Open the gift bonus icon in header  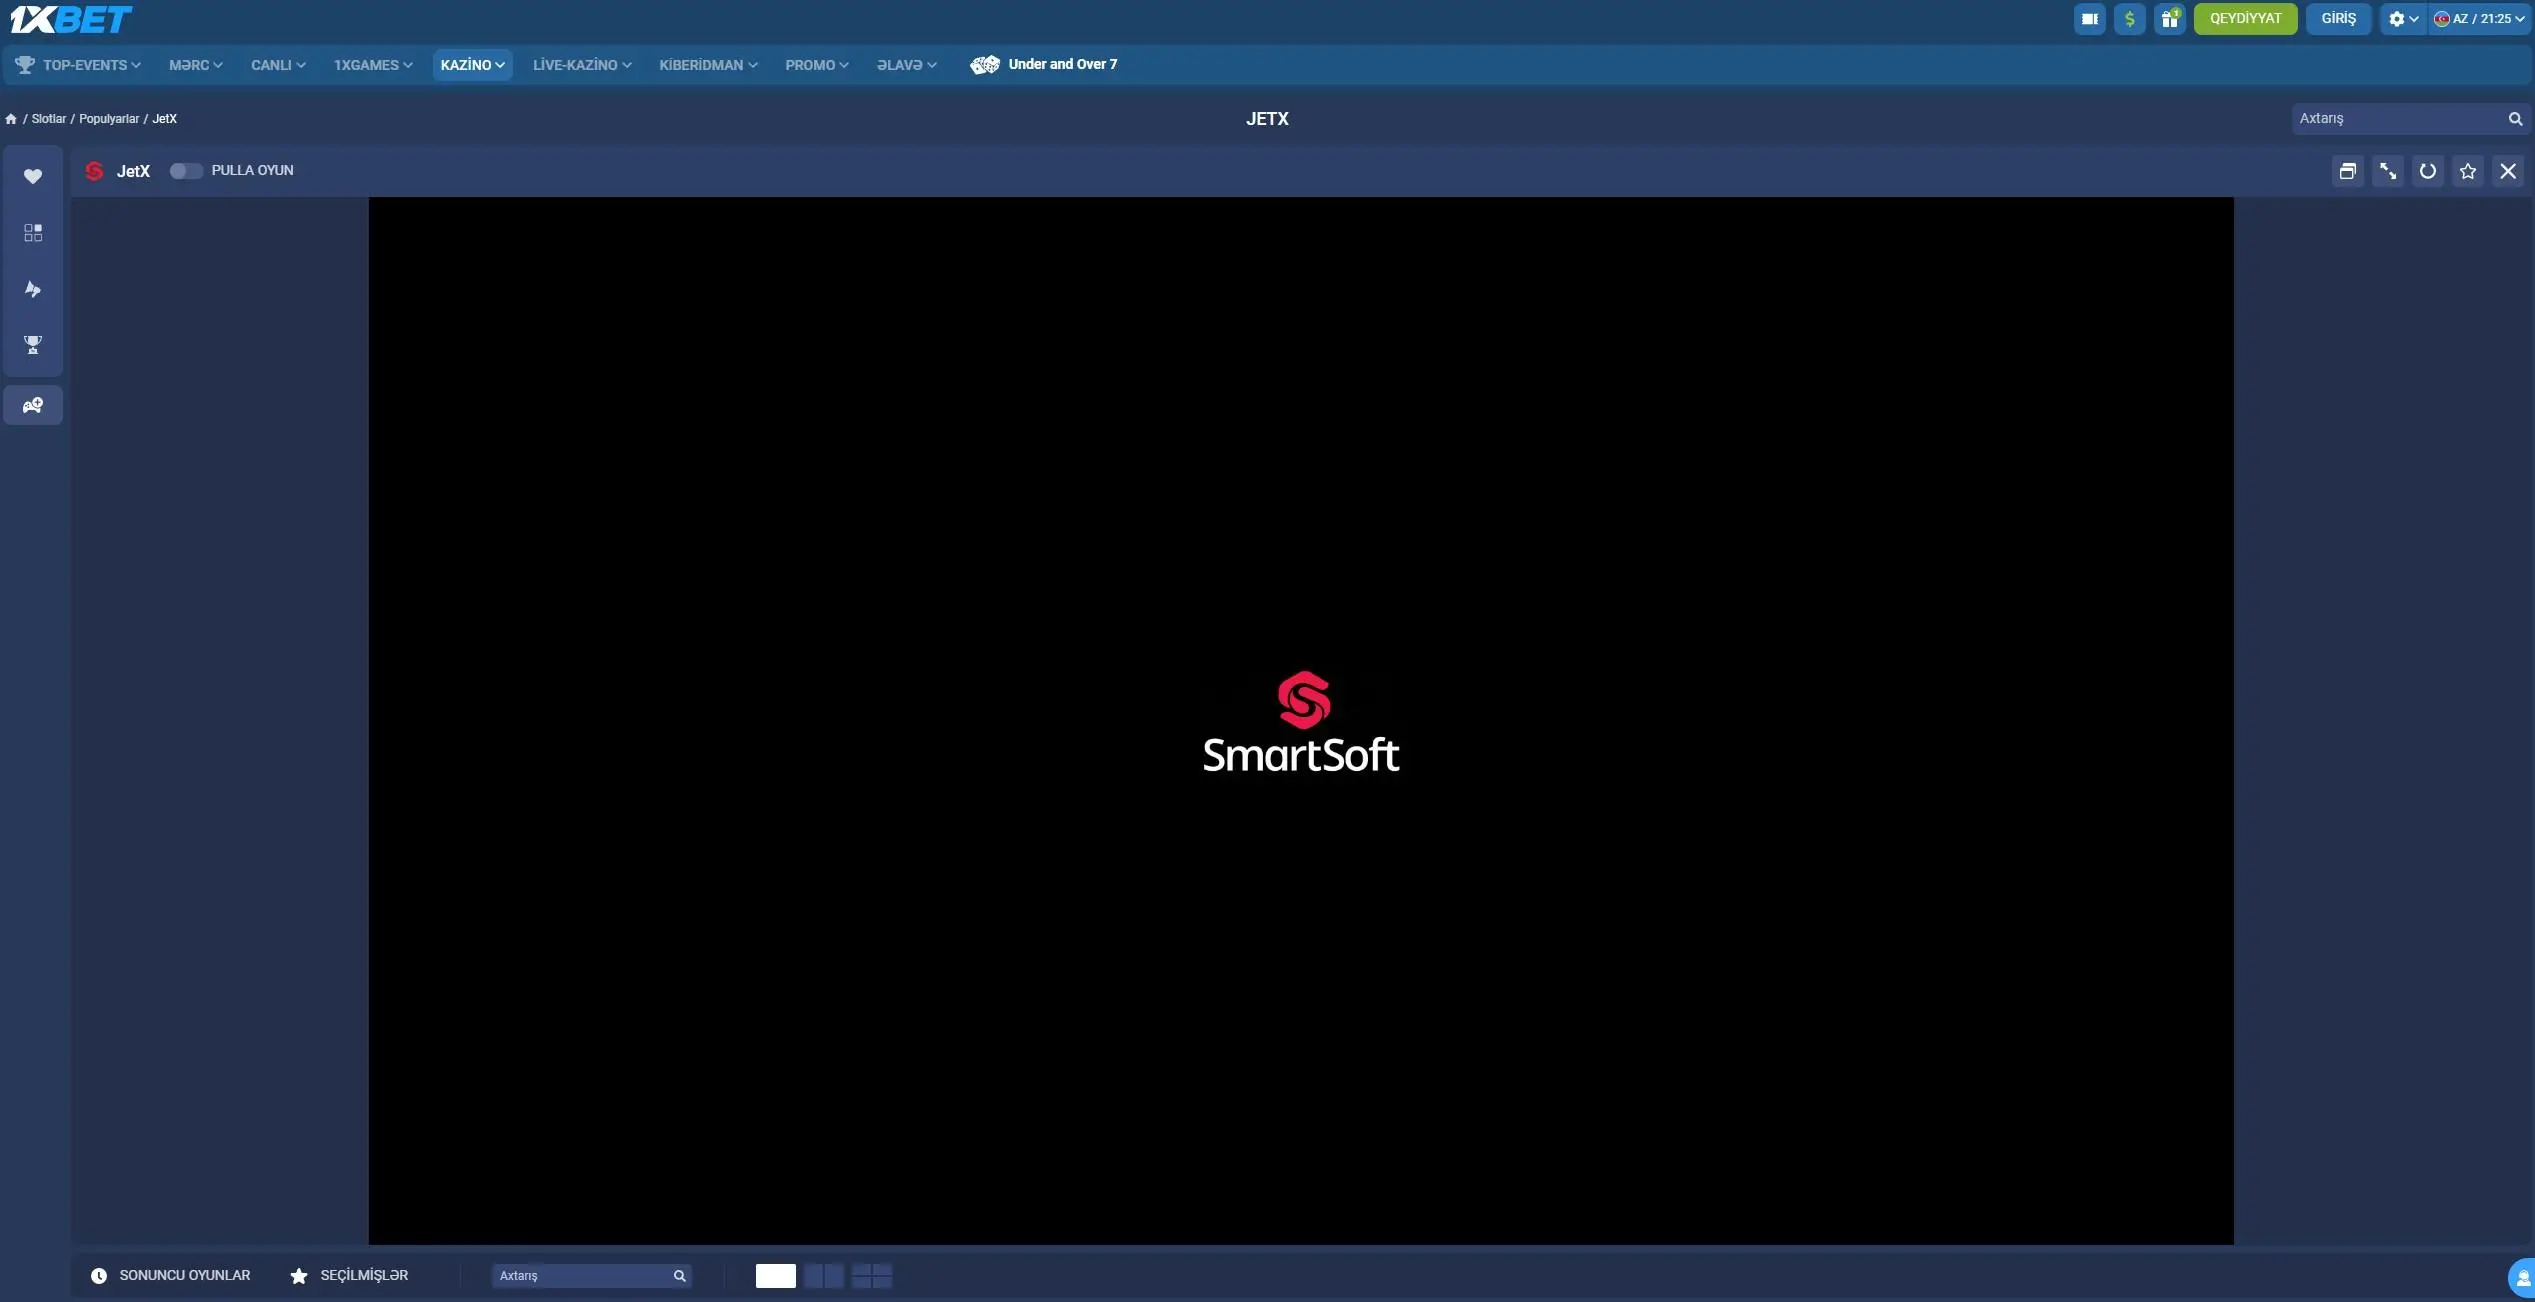point(2169,19)
